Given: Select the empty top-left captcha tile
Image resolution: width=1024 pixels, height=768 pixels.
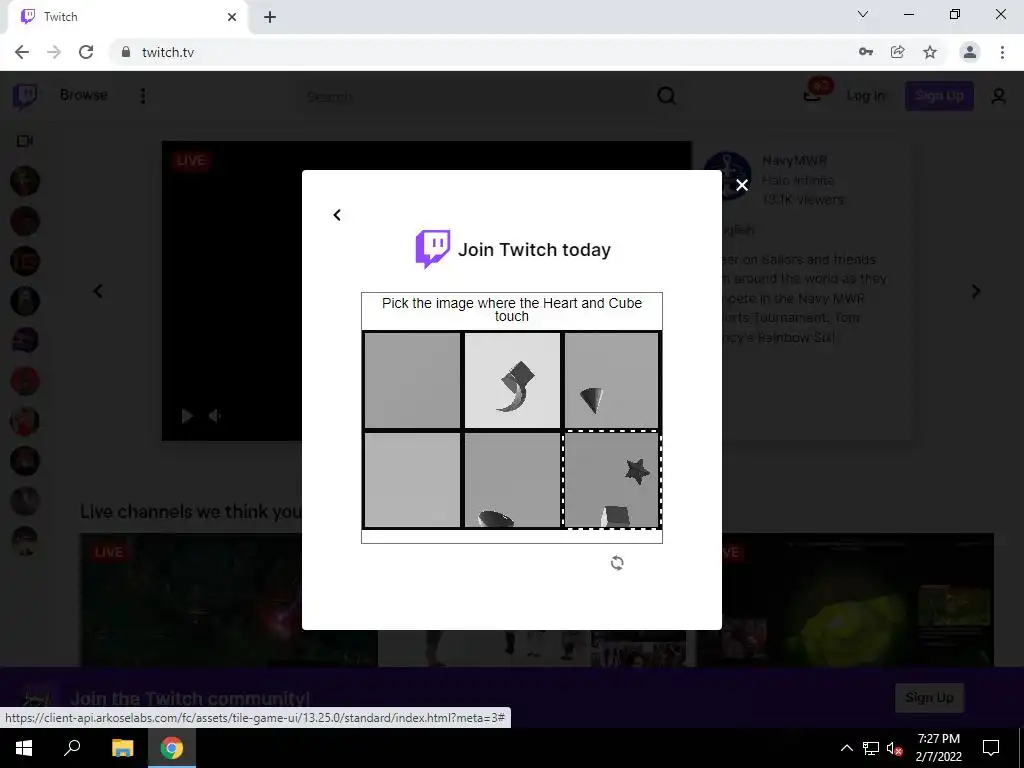Looking at the screenshot, I should 412,379.
